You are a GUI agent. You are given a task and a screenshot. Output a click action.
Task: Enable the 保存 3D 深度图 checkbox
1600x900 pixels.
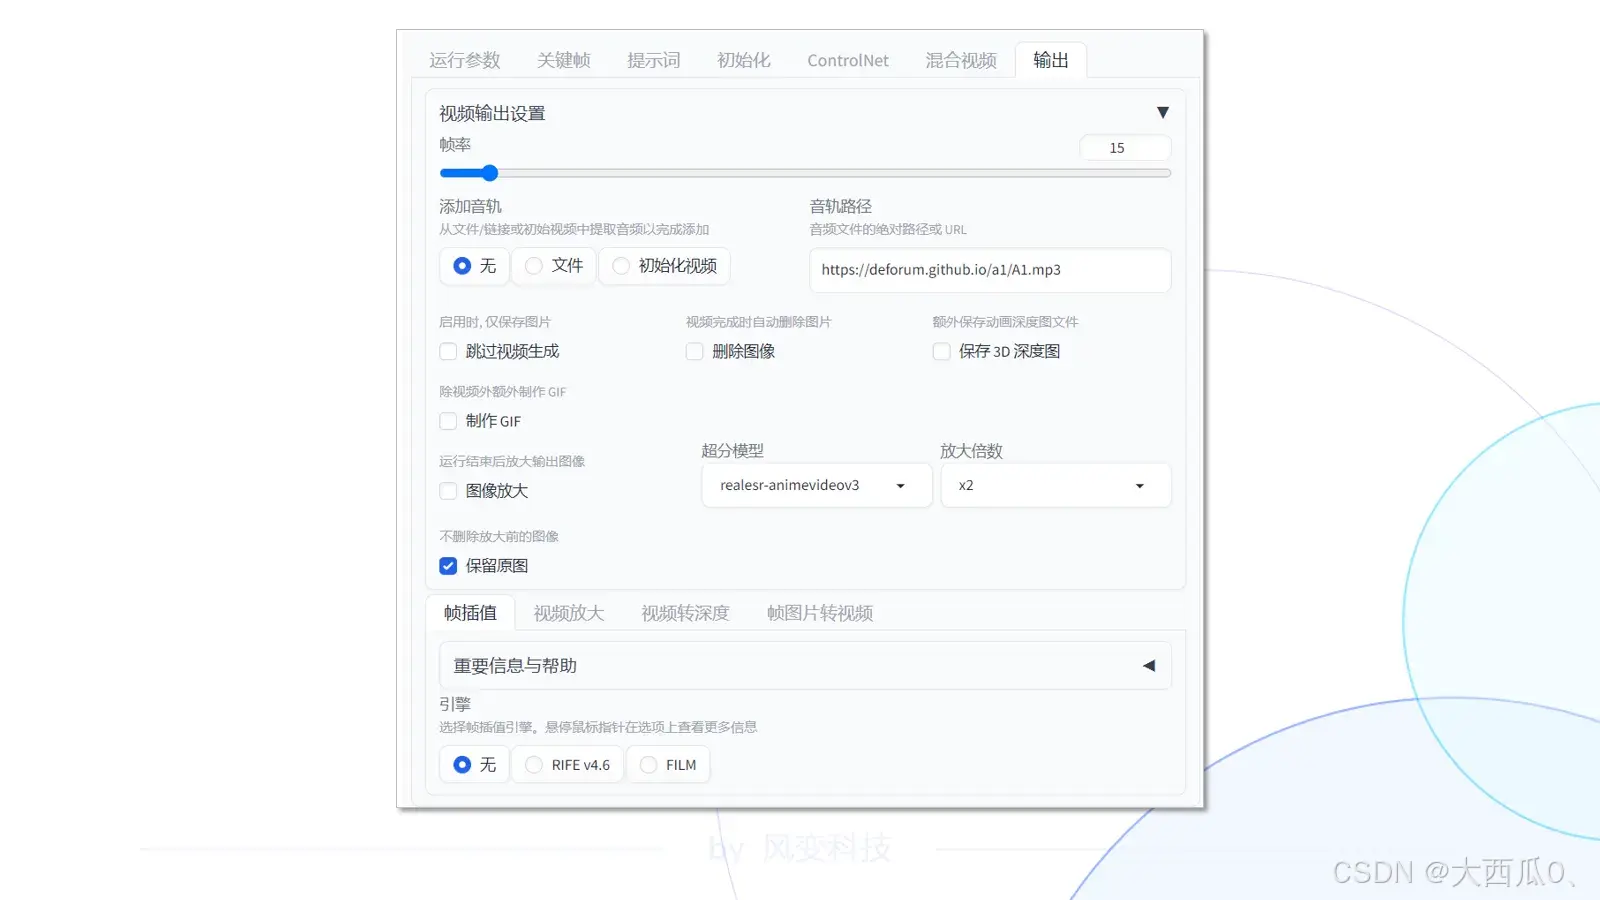941,352
